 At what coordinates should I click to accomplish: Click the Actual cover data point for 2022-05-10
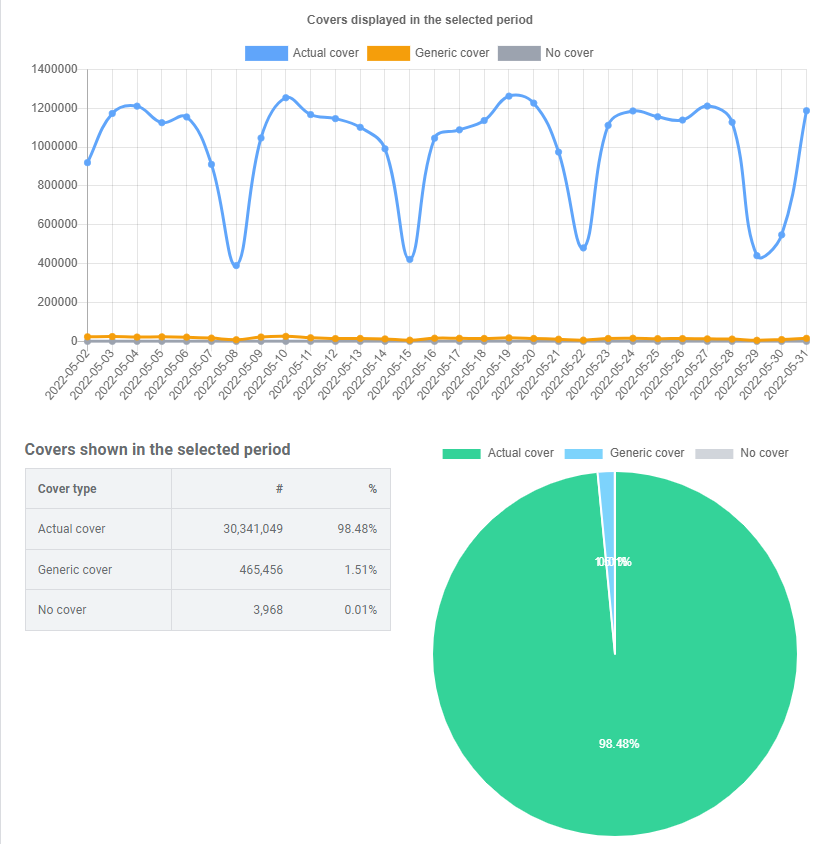286,98
